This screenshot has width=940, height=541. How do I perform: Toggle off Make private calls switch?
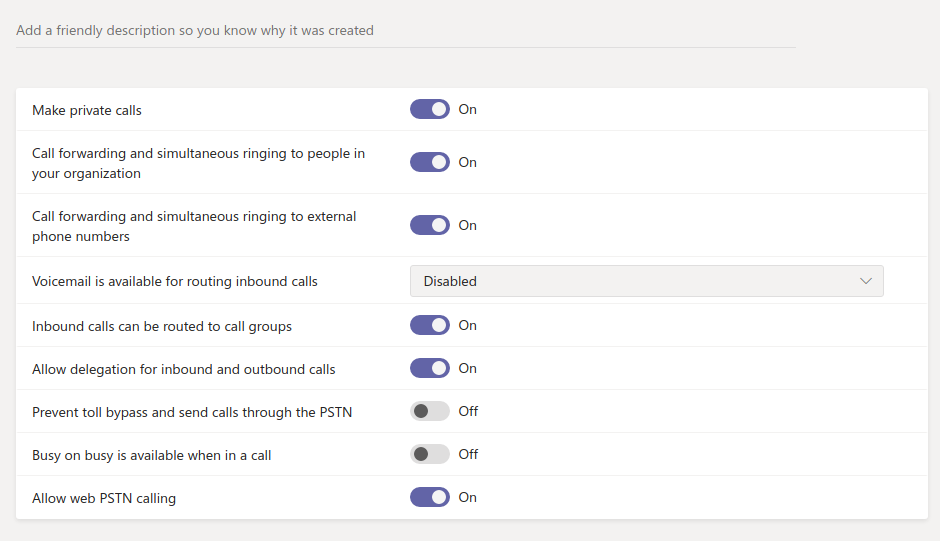pos(430,109)
